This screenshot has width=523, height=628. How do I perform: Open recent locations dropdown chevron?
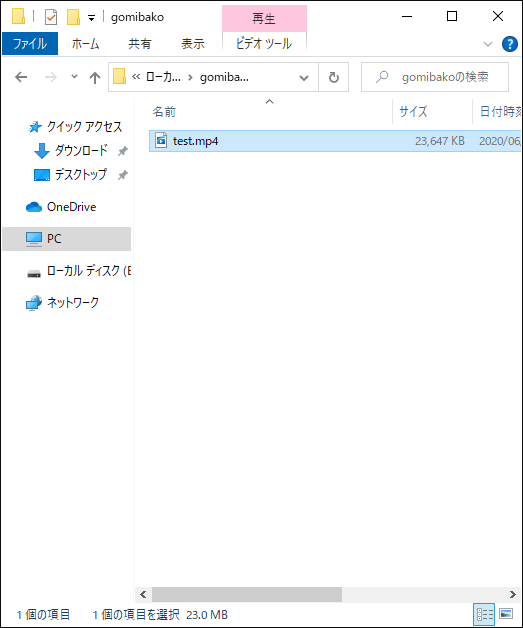coord(74,76)
